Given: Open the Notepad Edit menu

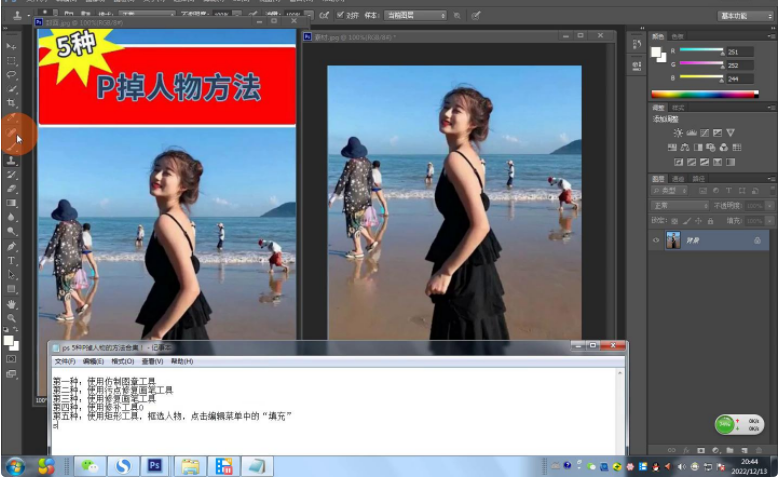Looking at the screenshot, I should pyautogui.click(x=93, y=361).
